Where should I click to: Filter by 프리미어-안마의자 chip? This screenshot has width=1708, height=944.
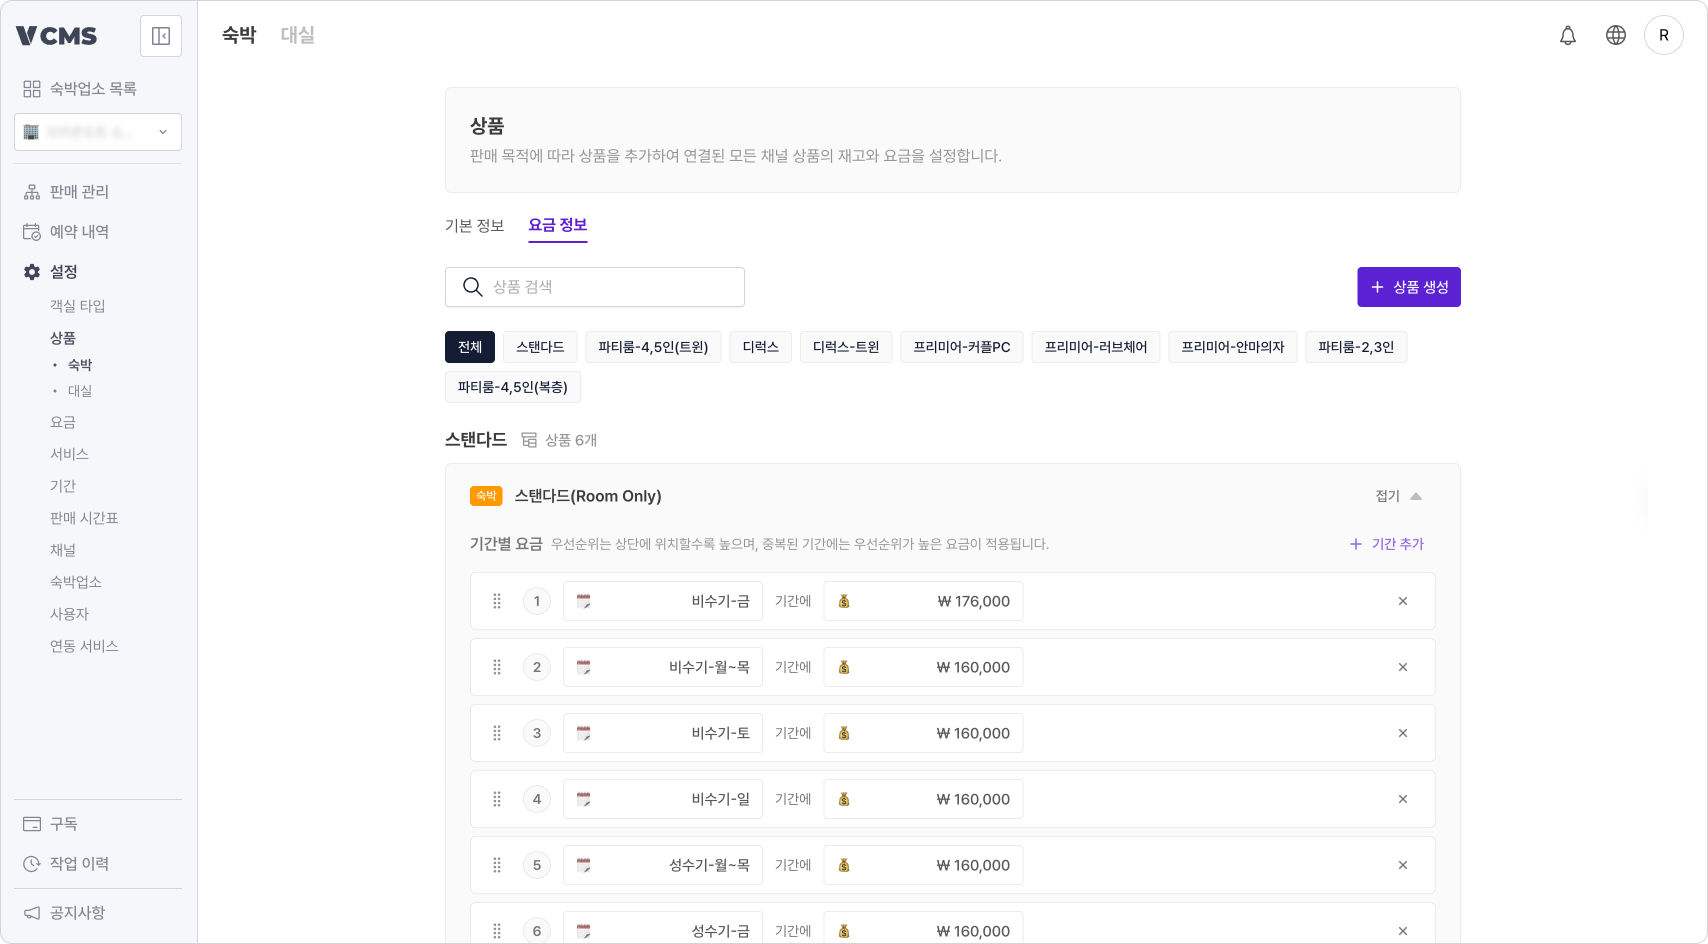coord(1233,347)
